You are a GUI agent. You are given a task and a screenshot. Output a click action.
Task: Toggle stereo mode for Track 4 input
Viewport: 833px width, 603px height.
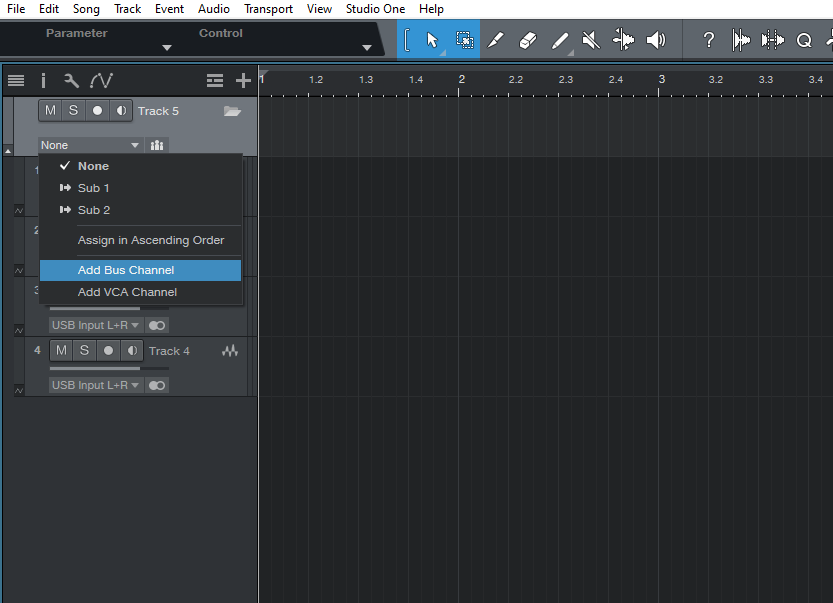[157, 385]
